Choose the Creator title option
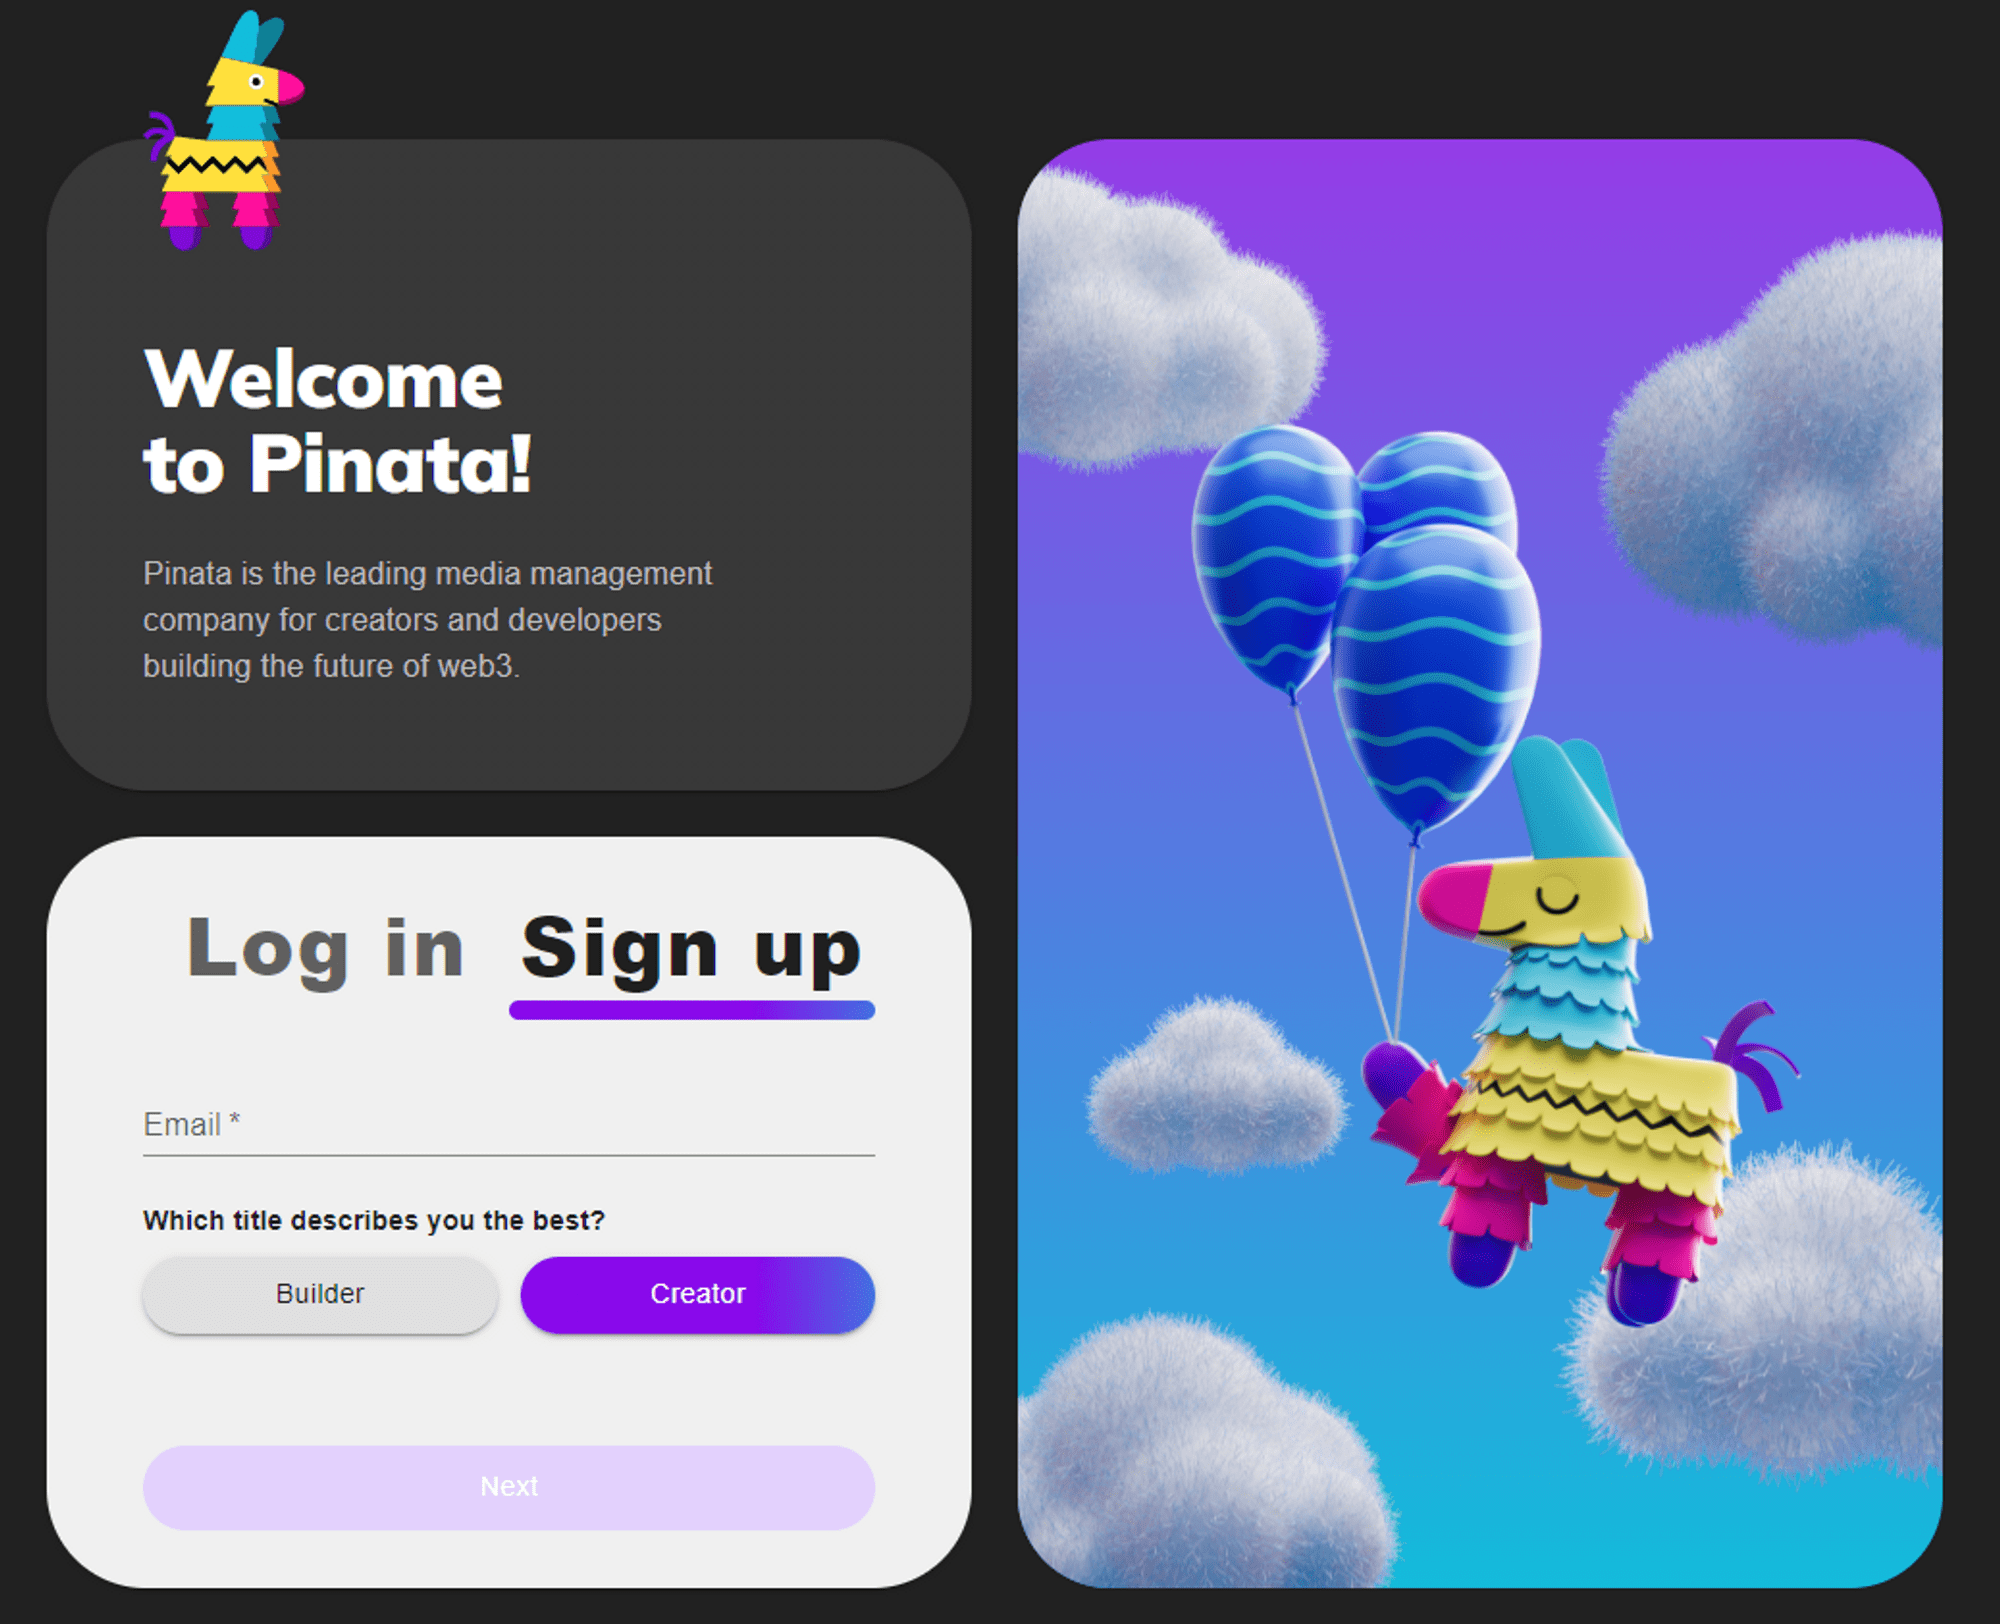Screen dimensions: 2000x1624 coord(697,1294)
